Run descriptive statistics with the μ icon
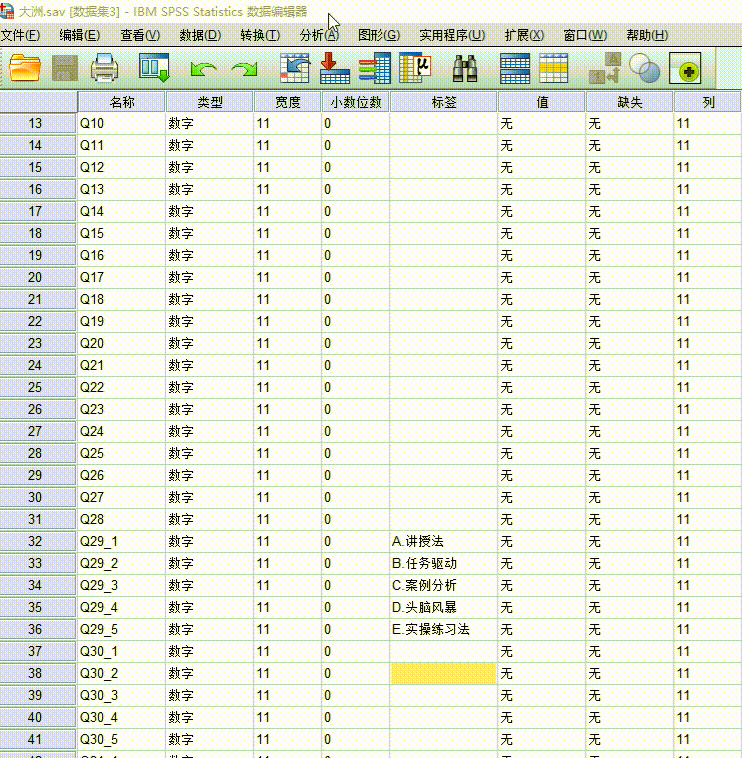742x758 pixels. (x=415, y=68)
